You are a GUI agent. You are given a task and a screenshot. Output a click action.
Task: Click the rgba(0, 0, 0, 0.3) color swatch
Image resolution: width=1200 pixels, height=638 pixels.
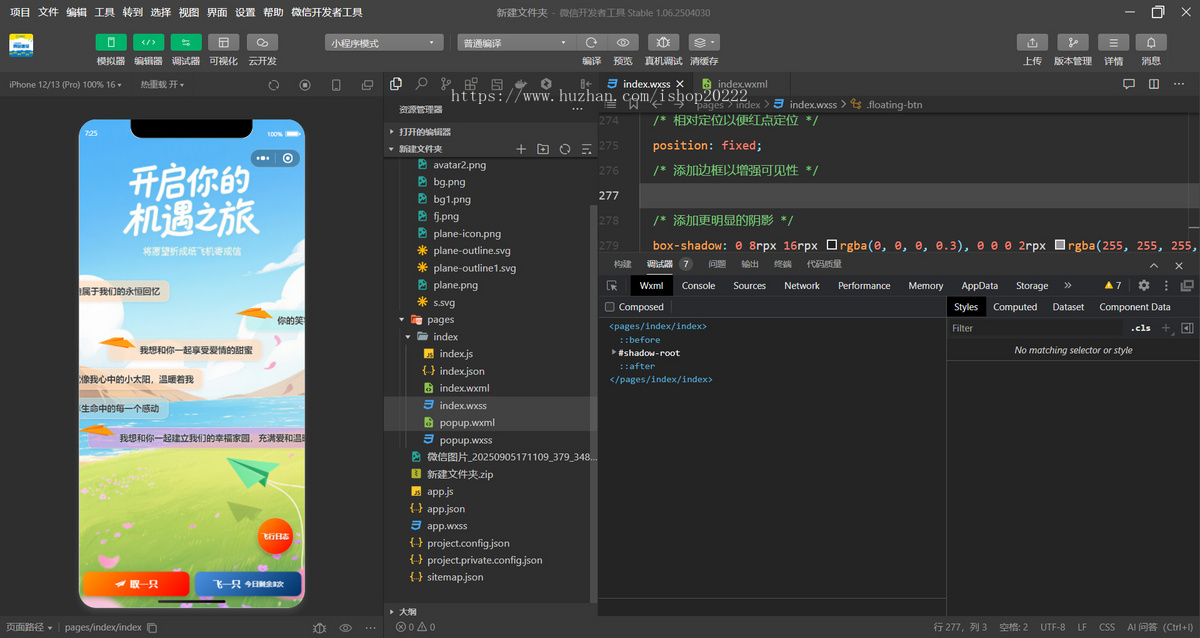(x=832, y=245)
